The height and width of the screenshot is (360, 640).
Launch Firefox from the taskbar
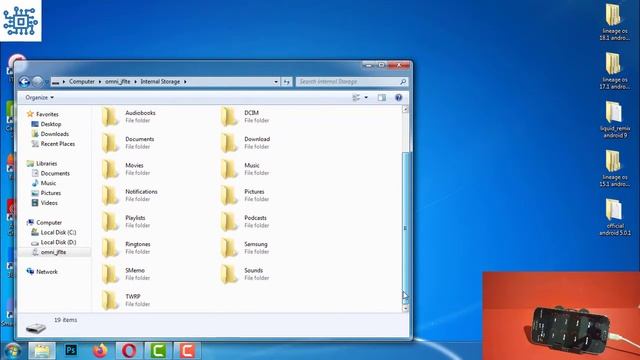click(100, 350)
